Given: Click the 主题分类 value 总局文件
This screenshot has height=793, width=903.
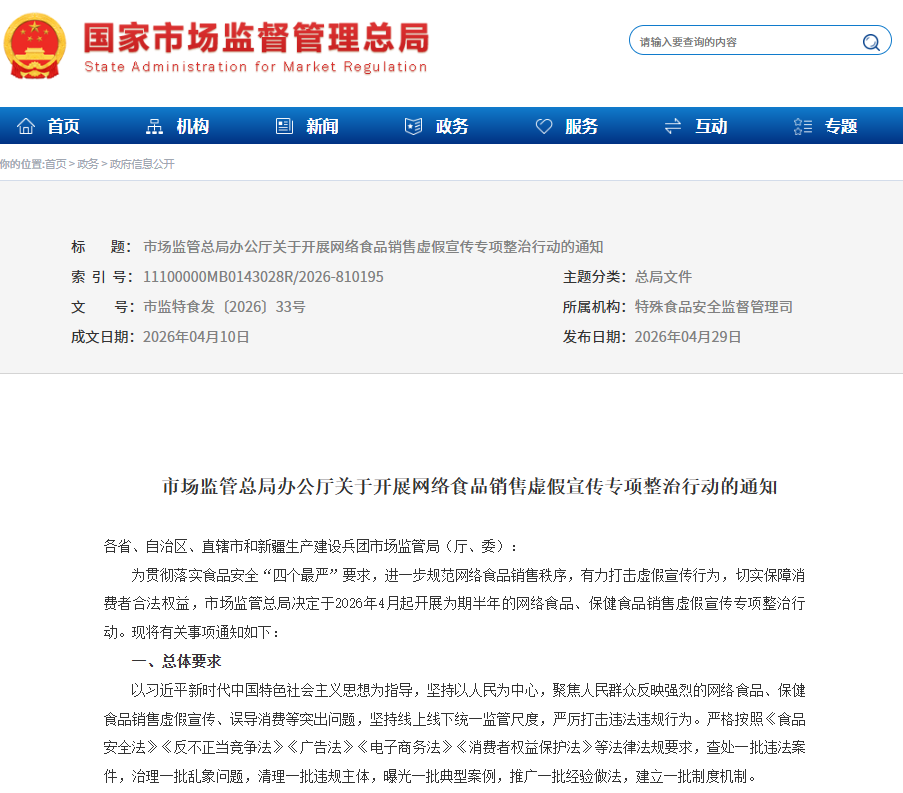Looking at the screenshot, I should (x=663, y=277).
